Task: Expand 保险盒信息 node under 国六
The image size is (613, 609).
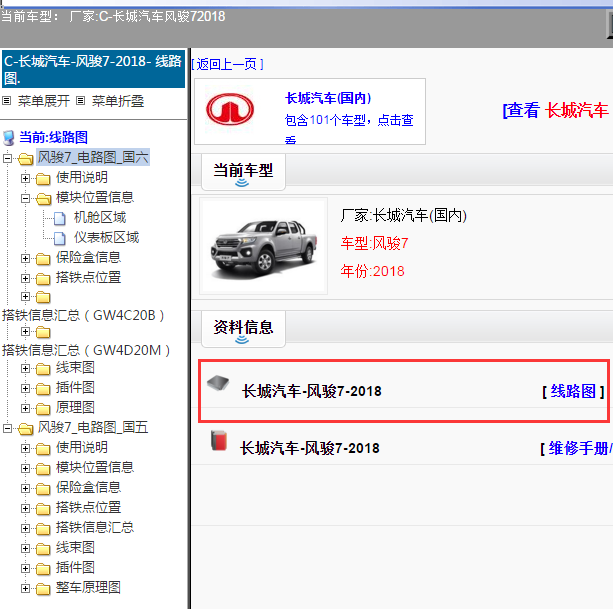Action: point(25,258)
